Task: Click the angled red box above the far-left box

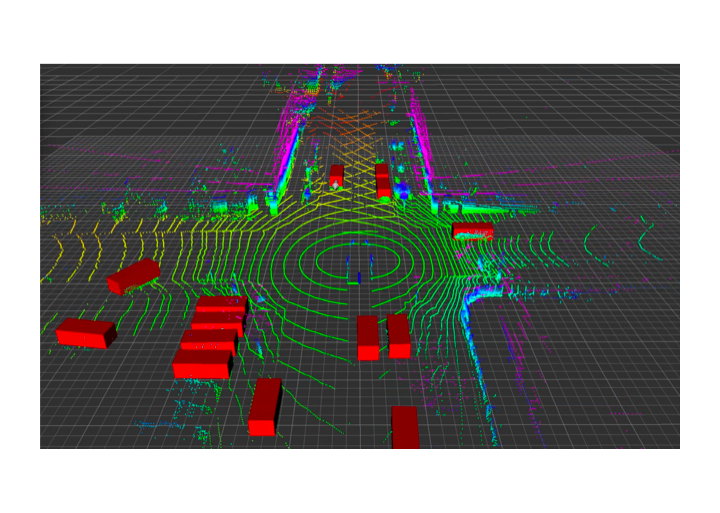Action: pos(134,276)
